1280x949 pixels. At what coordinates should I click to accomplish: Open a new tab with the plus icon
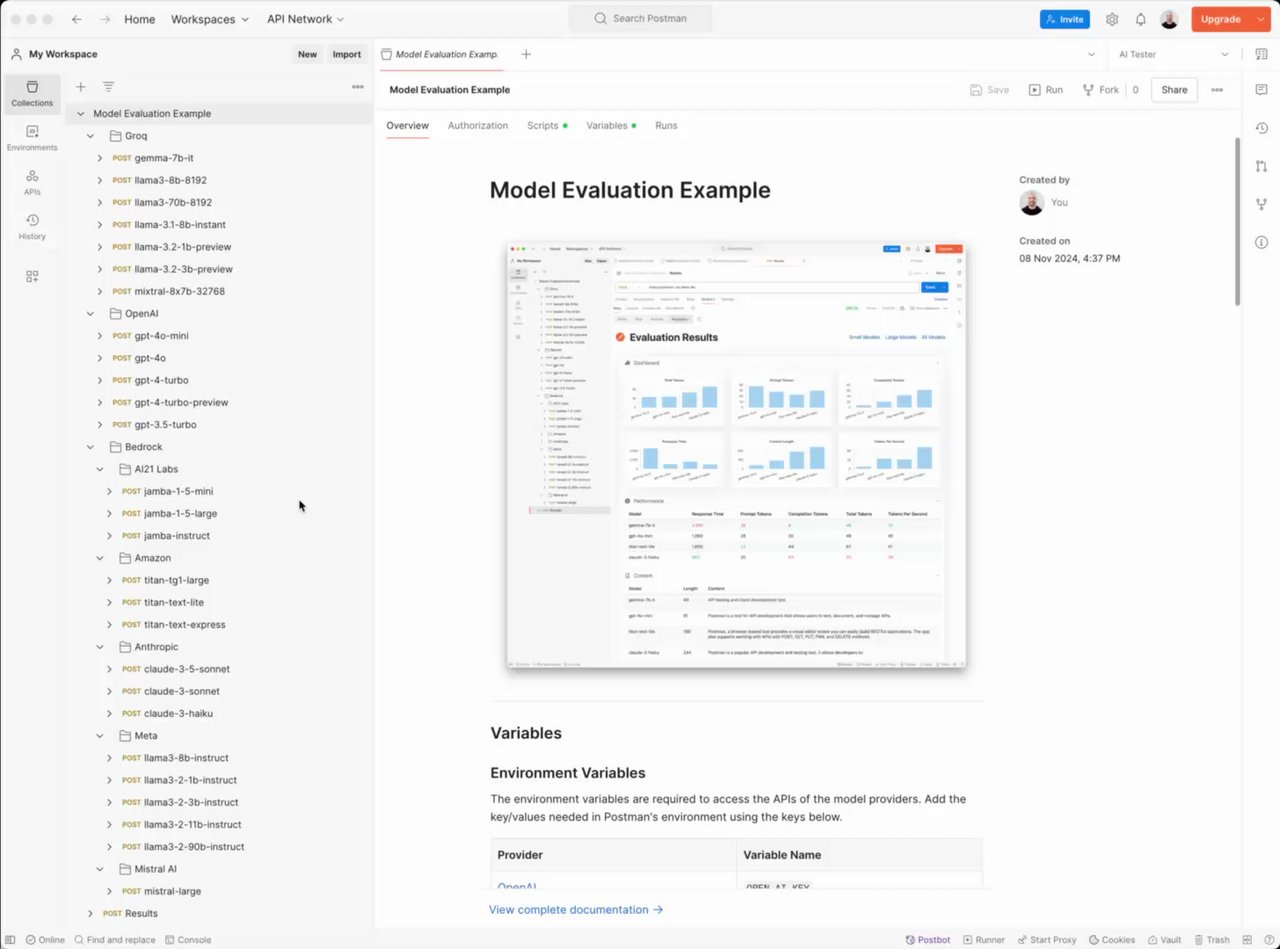pyautogui.click(x=526, y=54)
